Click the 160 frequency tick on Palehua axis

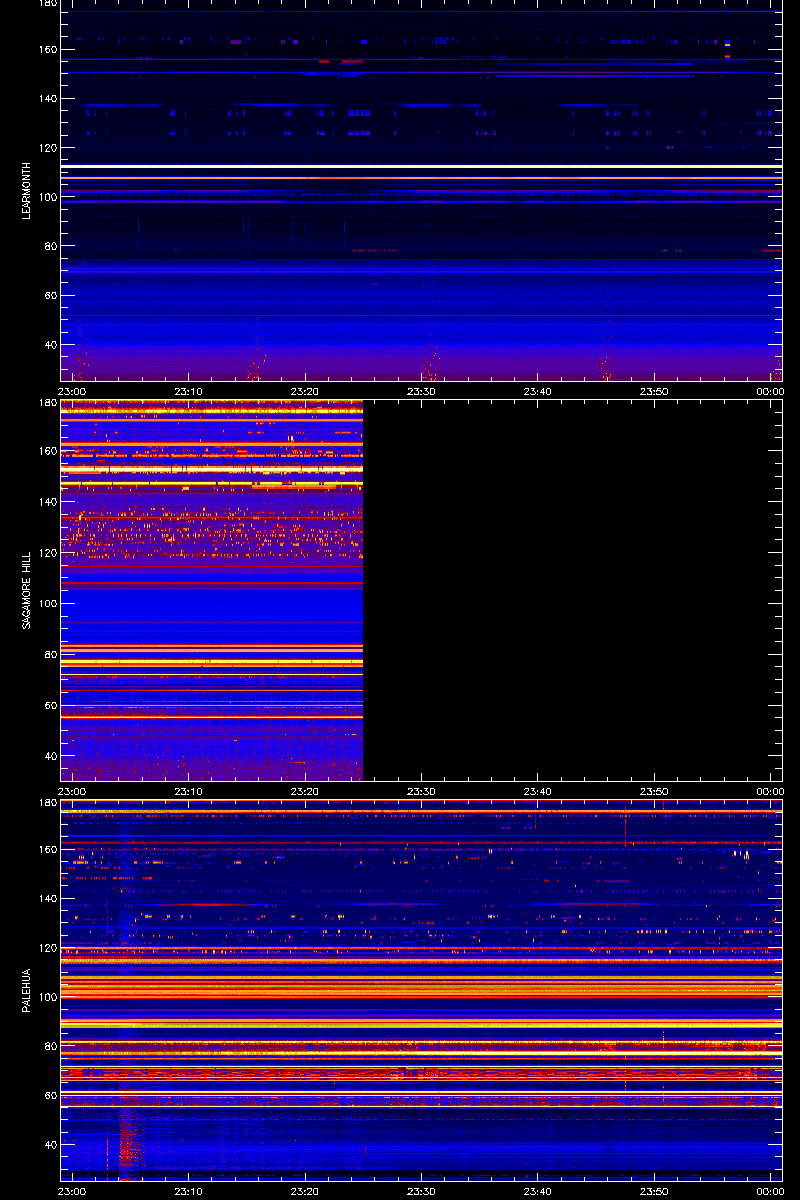(48, 850)
